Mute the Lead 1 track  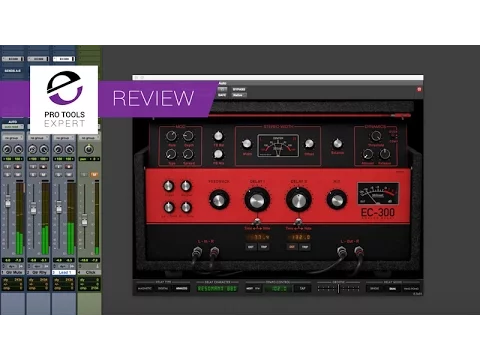point(69,174)
